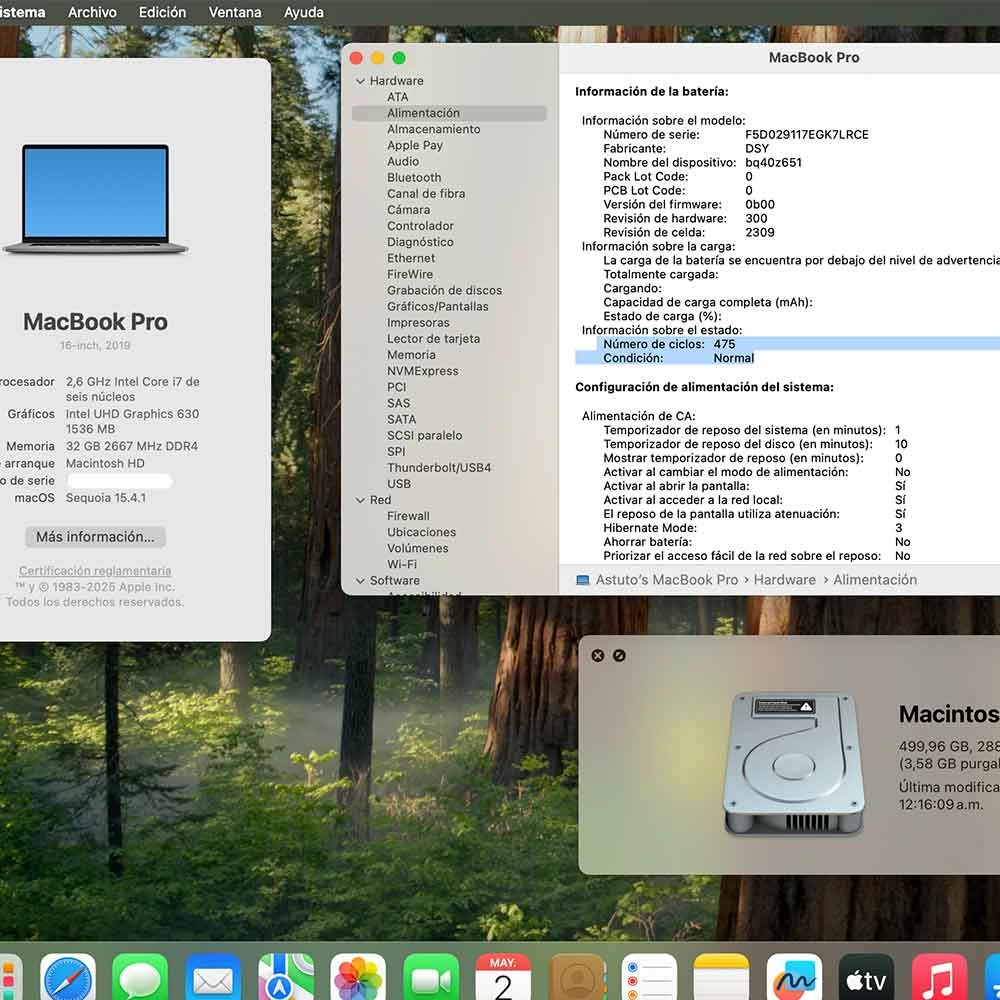Open Safari from the Dock
The width and height of the screenshot is (1000, 1000).
tap(68, 979)
